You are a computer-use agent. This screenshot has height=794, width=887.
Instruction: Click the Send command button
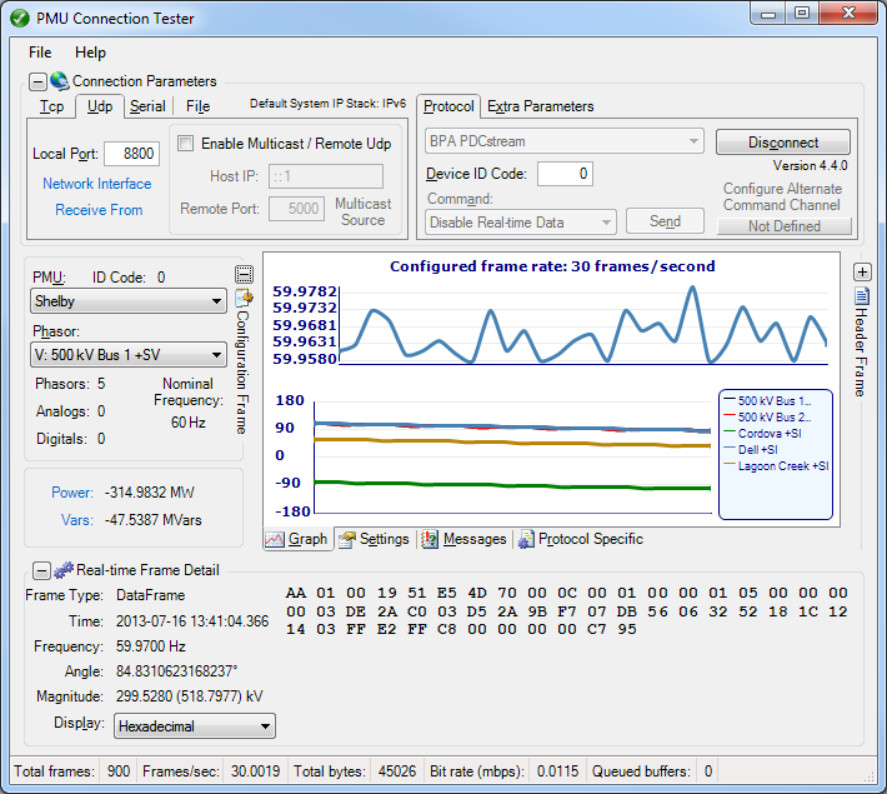(x=665, y=221)
